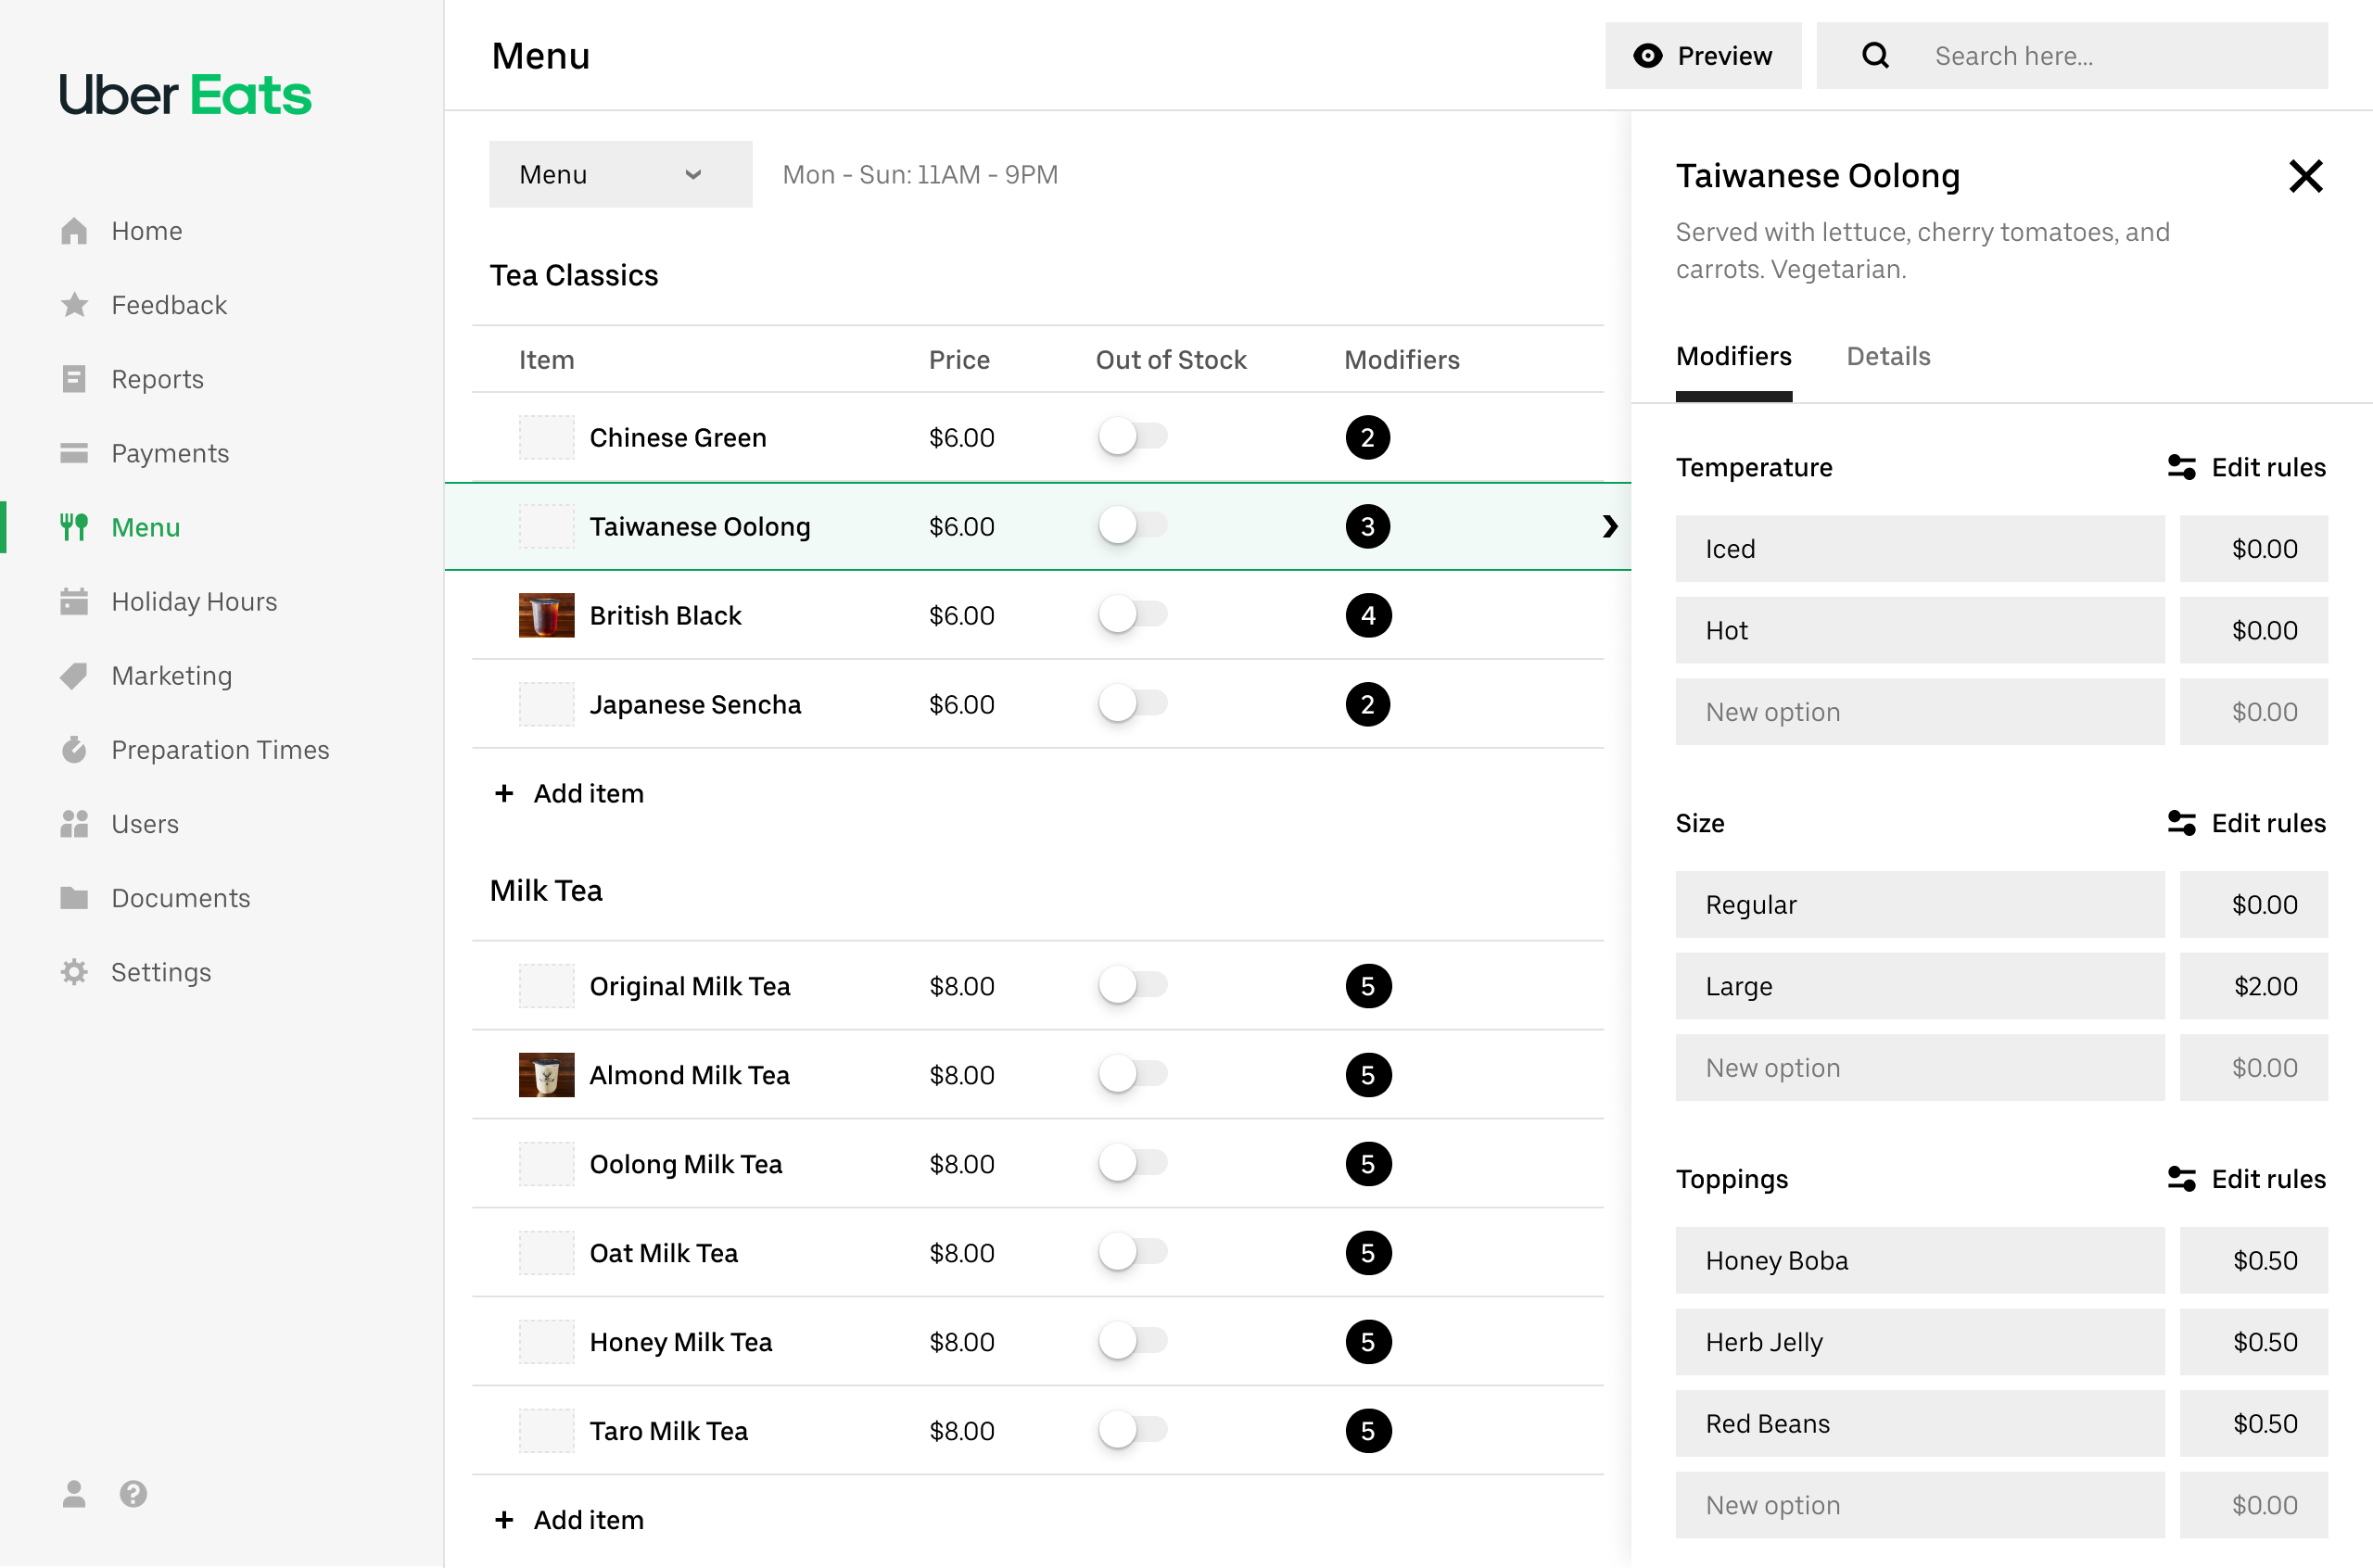Open the Menu selector dropdown
2373x1568 pixels.
coord(620,174)
